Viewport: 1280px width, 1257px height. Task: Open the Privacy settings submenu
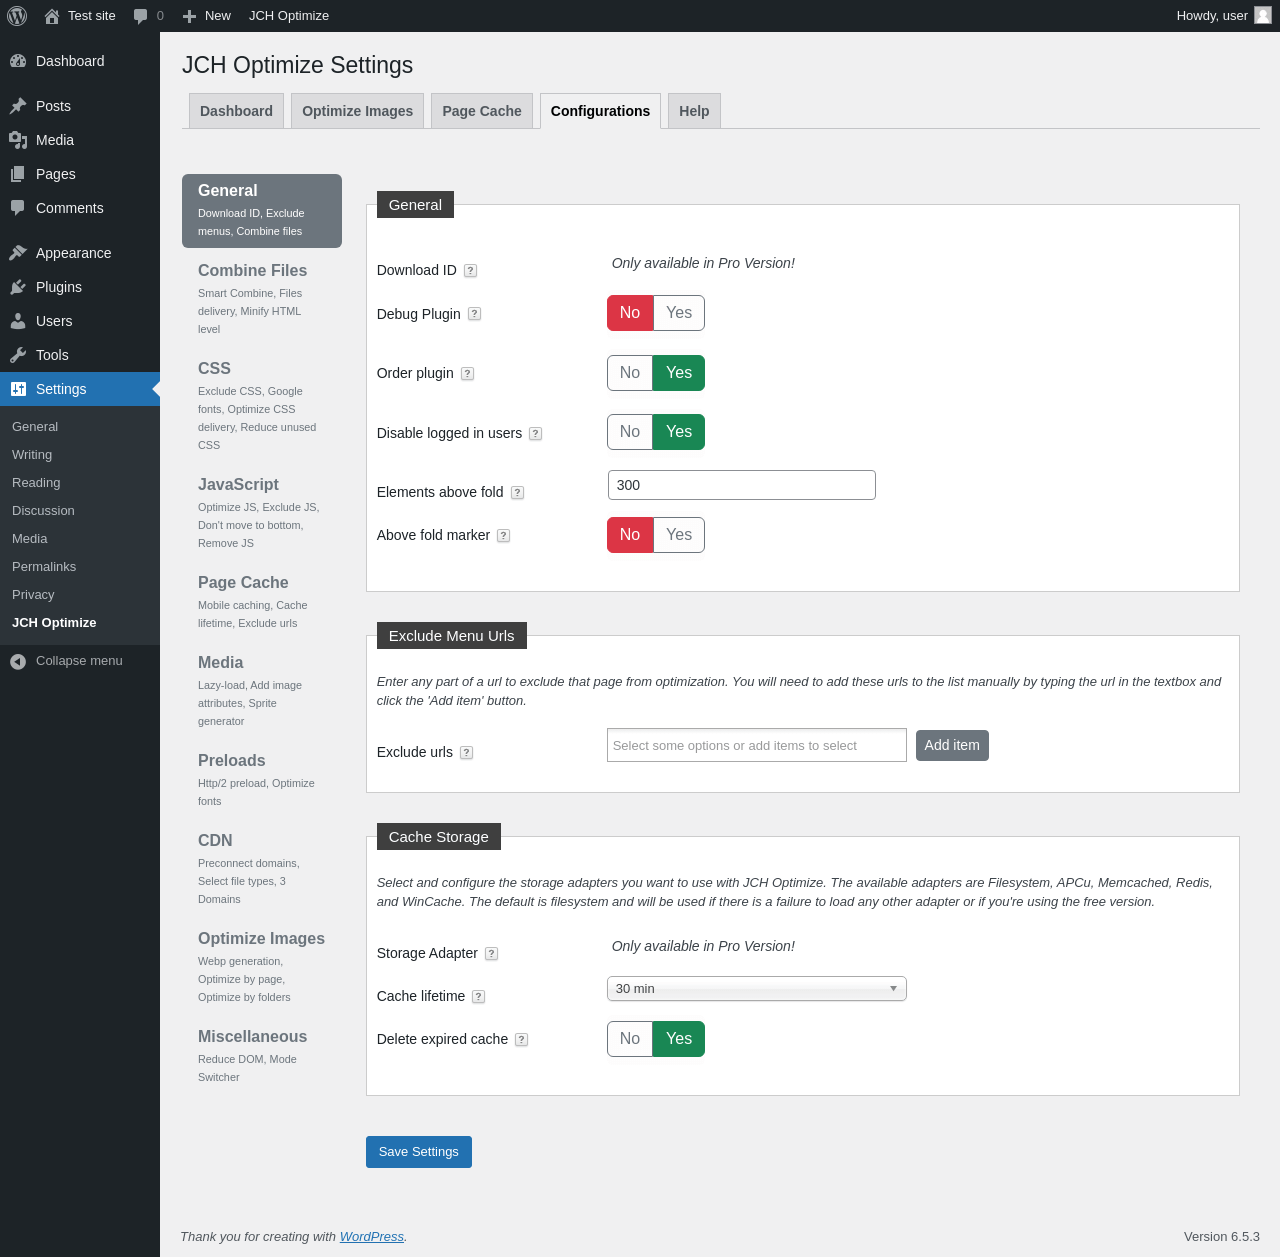click(x=33, y=595)
